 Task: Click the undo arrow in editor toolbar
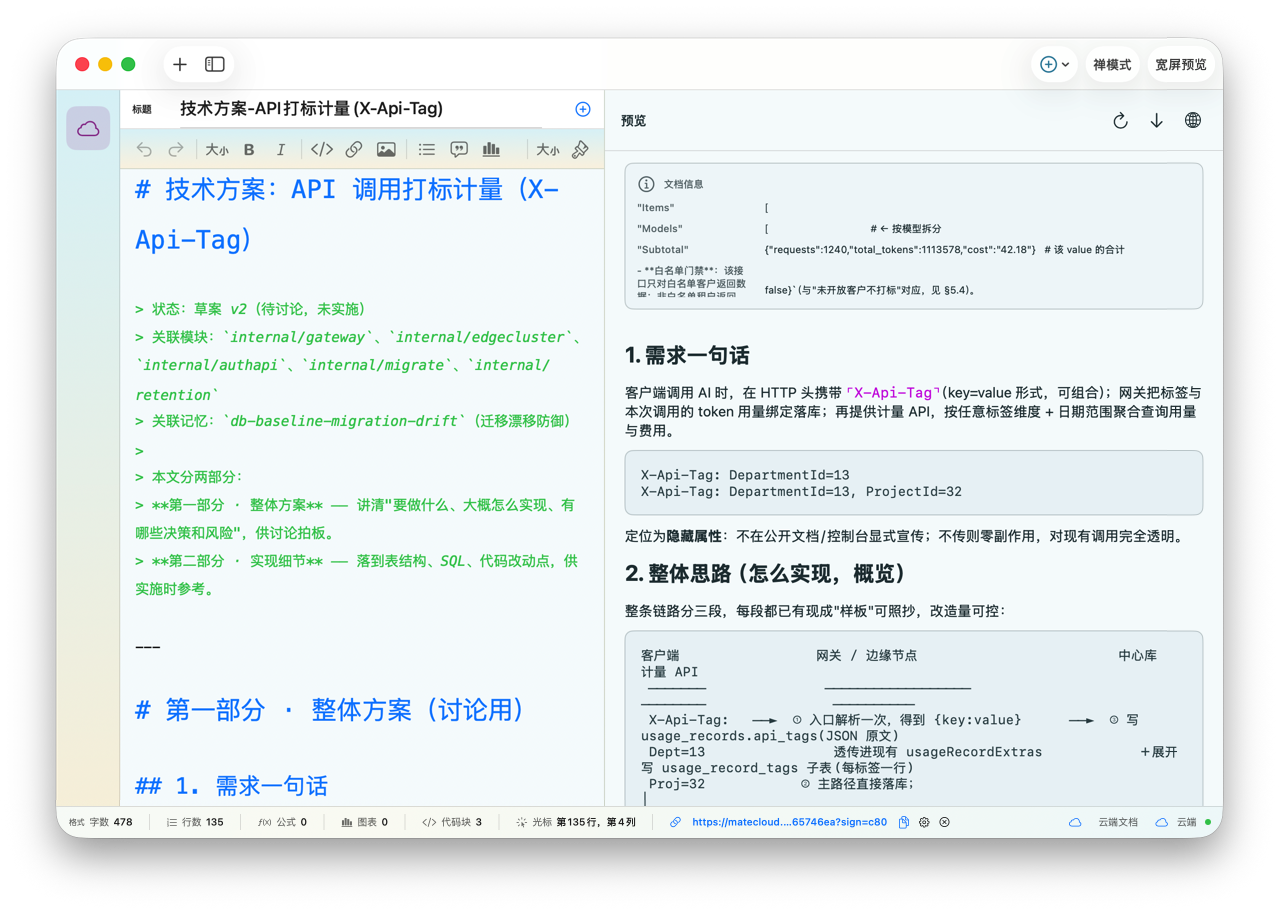click(x=144, y=150)
